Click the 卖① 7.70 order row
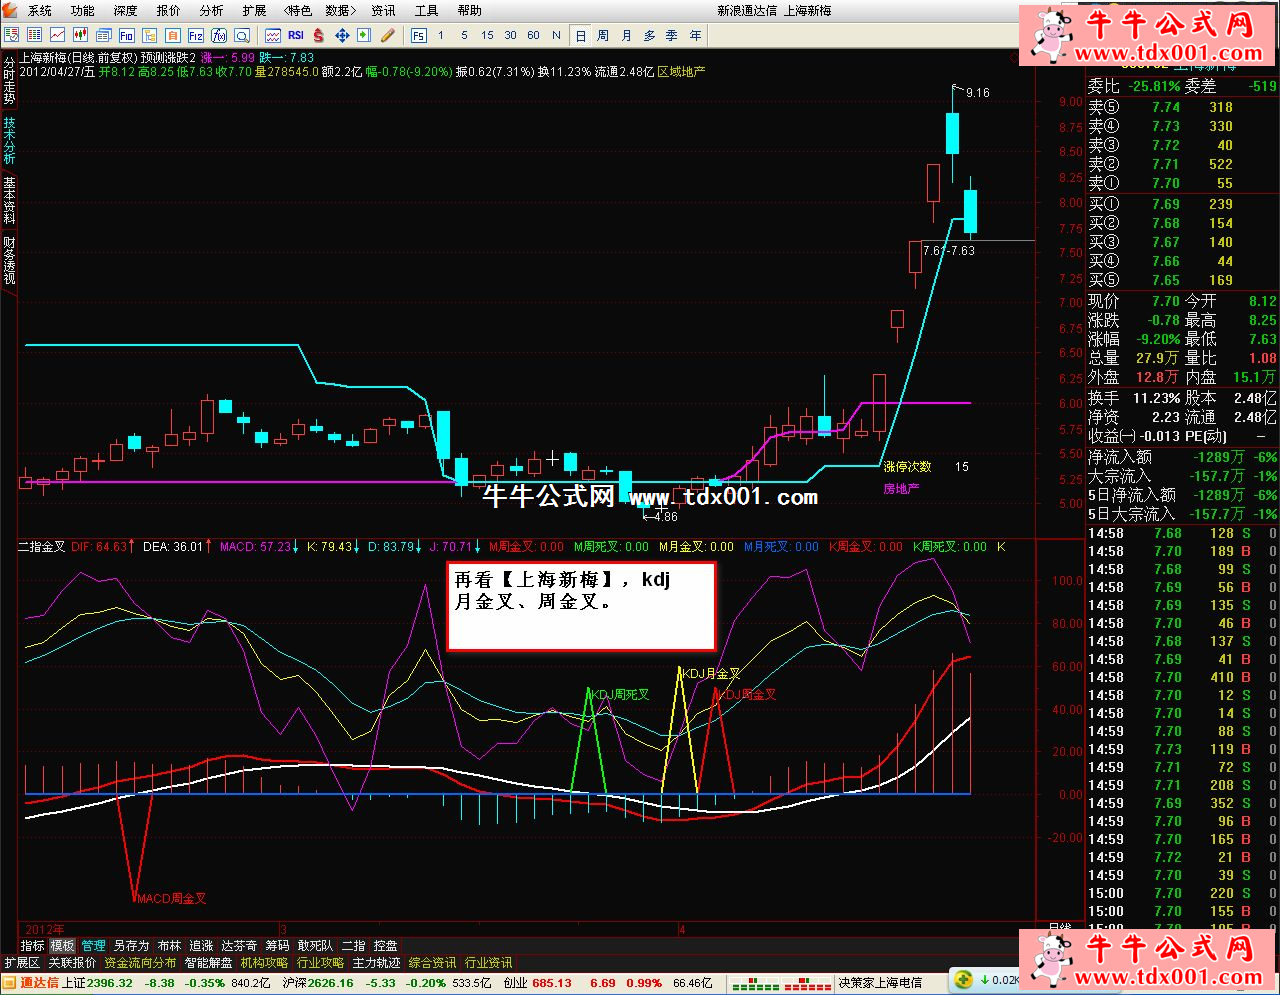1280x995 pixels. pyautogui.click(x=1182, y=183)
